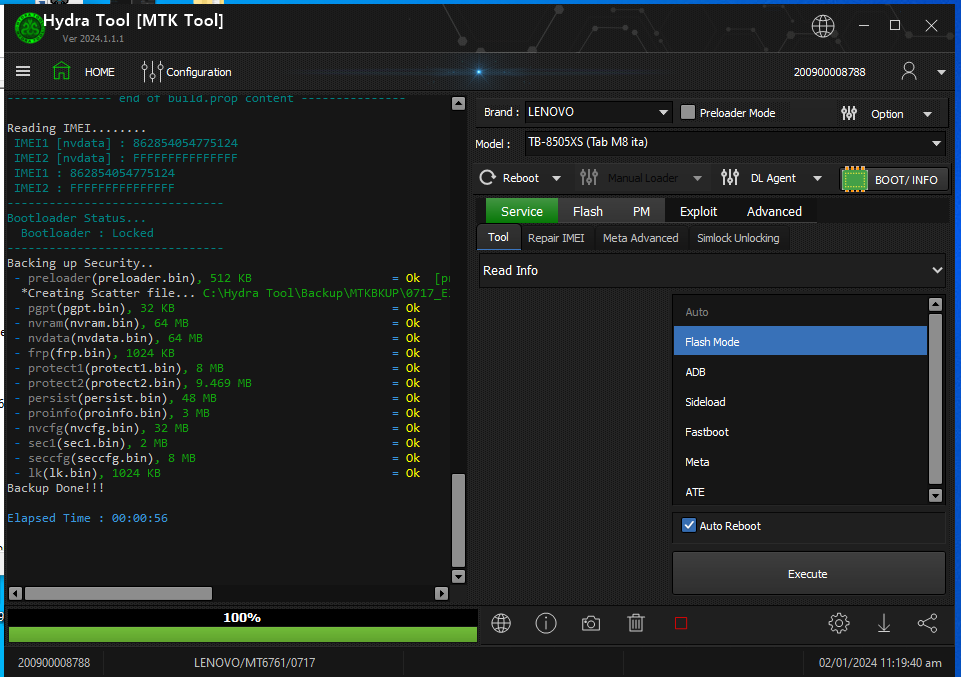Screen dimensions: 961x677
Task: Switch to the Exploit tab
Action: [x=698, y=211]
